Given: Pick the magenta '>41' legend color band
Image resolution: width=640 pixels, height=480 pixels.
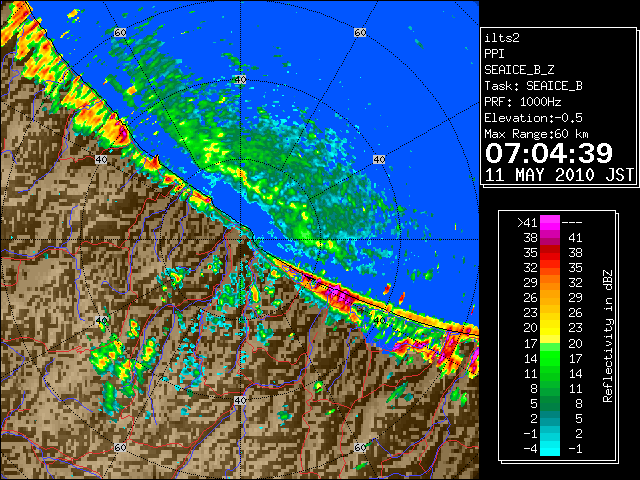Looking at the screenshot, I should (550, 223).
